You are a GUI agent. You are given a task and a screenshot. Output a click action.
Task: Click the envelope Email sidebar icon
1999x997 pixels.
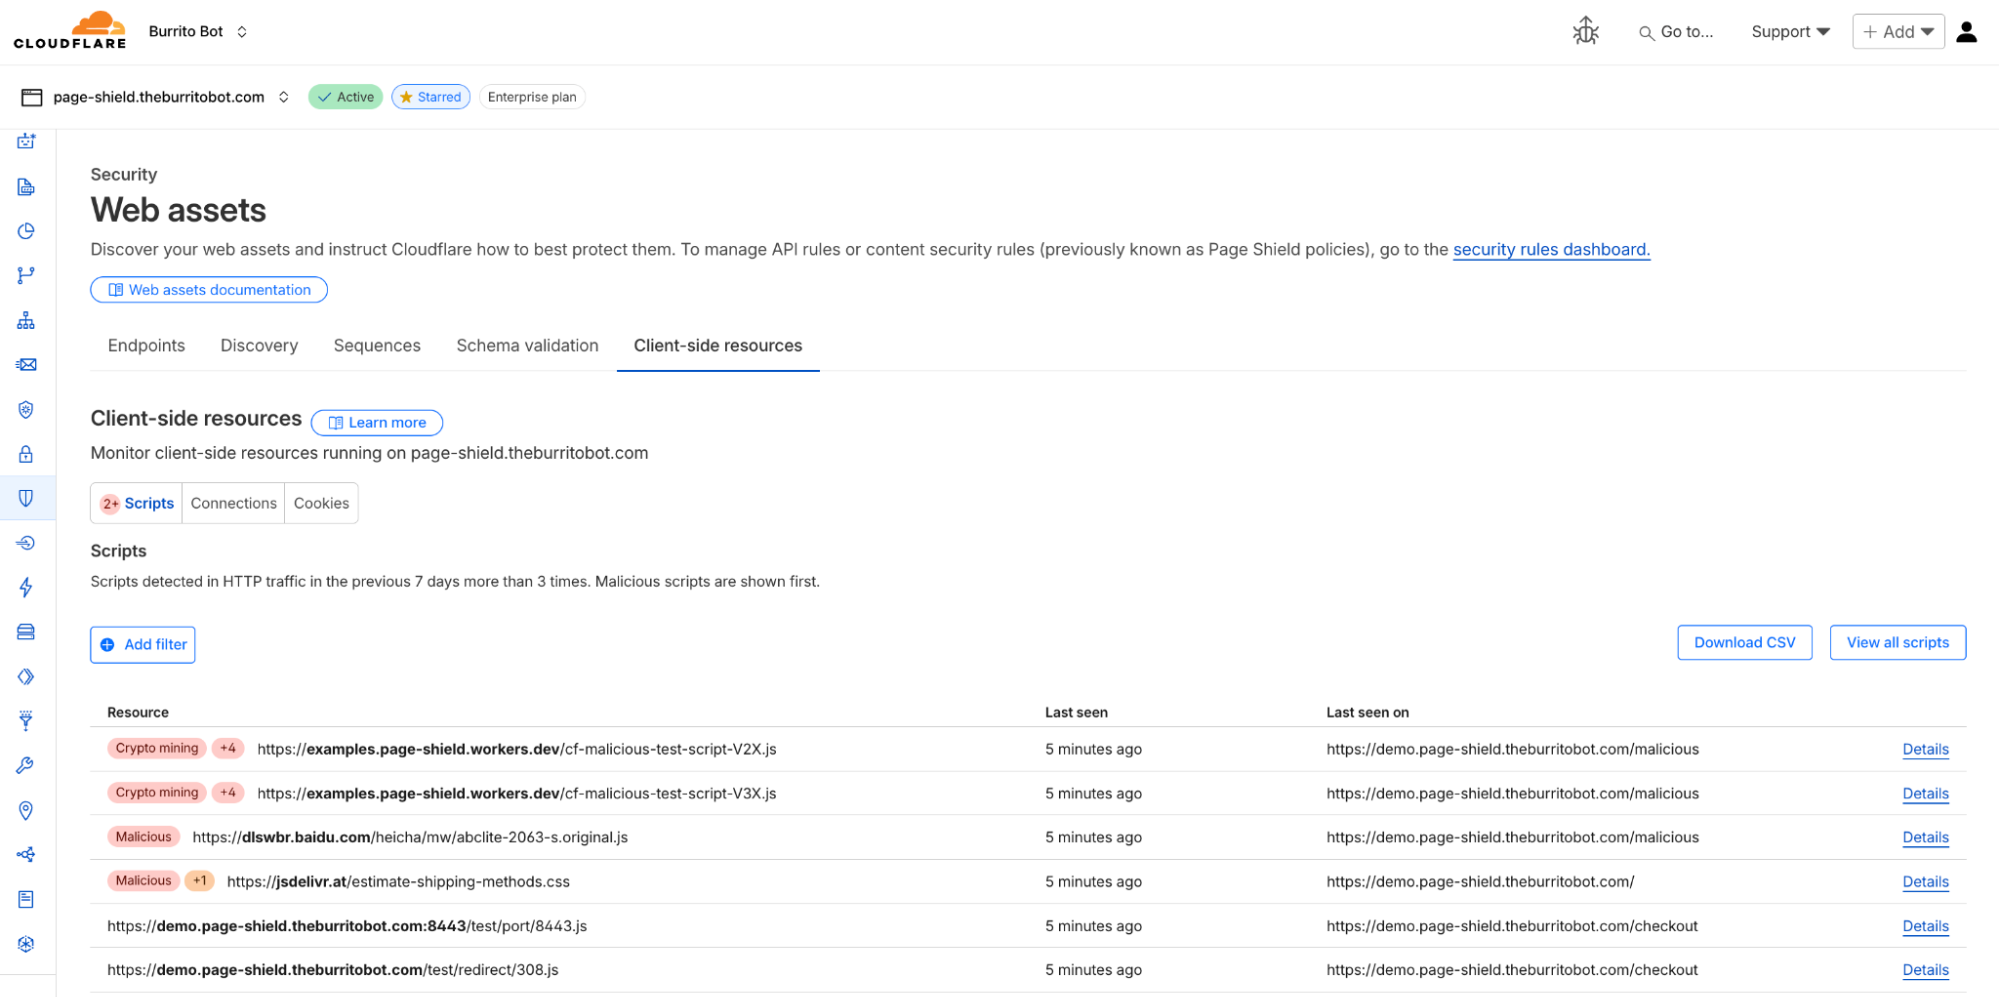[26, 365]
